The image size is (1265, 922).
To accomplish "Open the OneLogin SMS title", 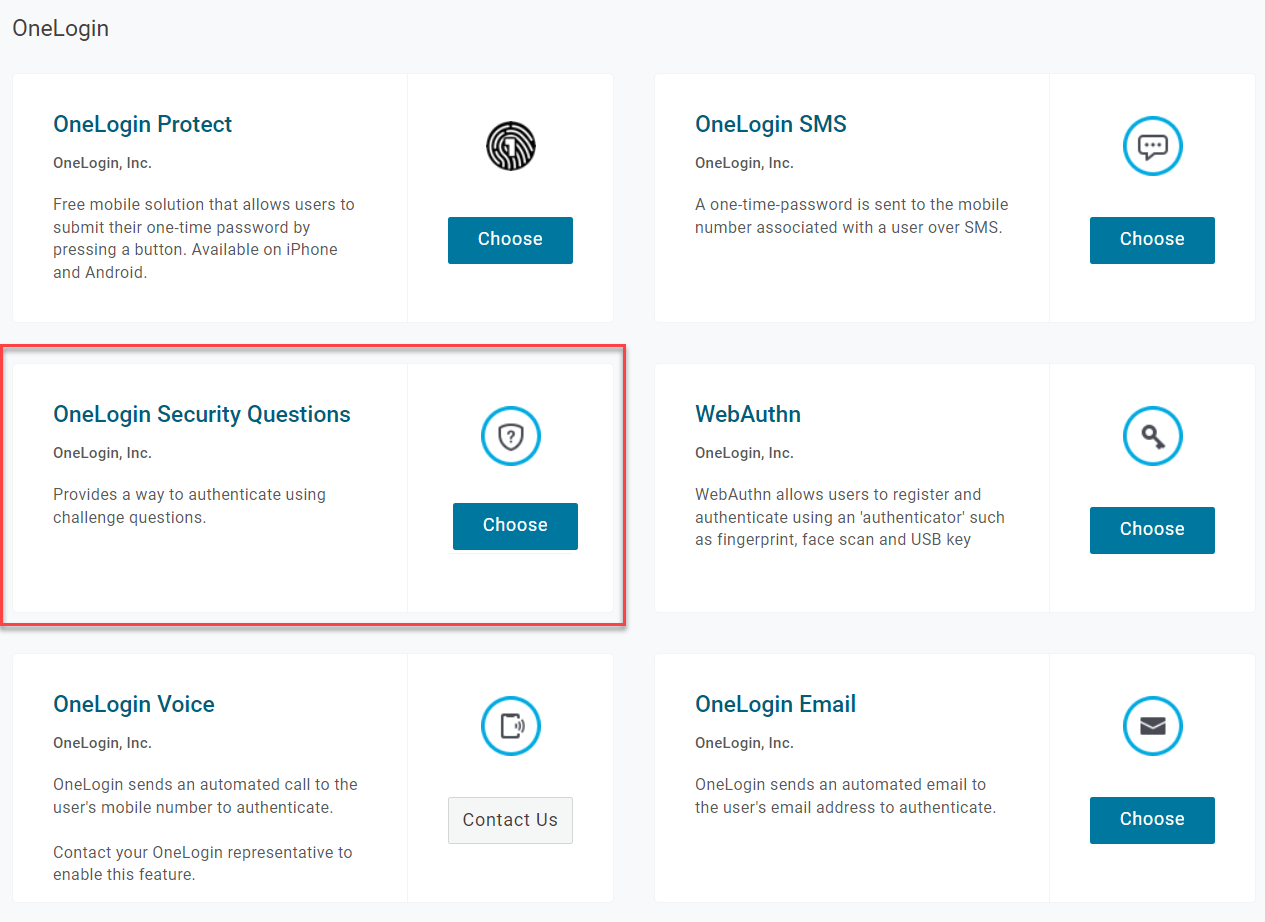I will click(771, 125).
